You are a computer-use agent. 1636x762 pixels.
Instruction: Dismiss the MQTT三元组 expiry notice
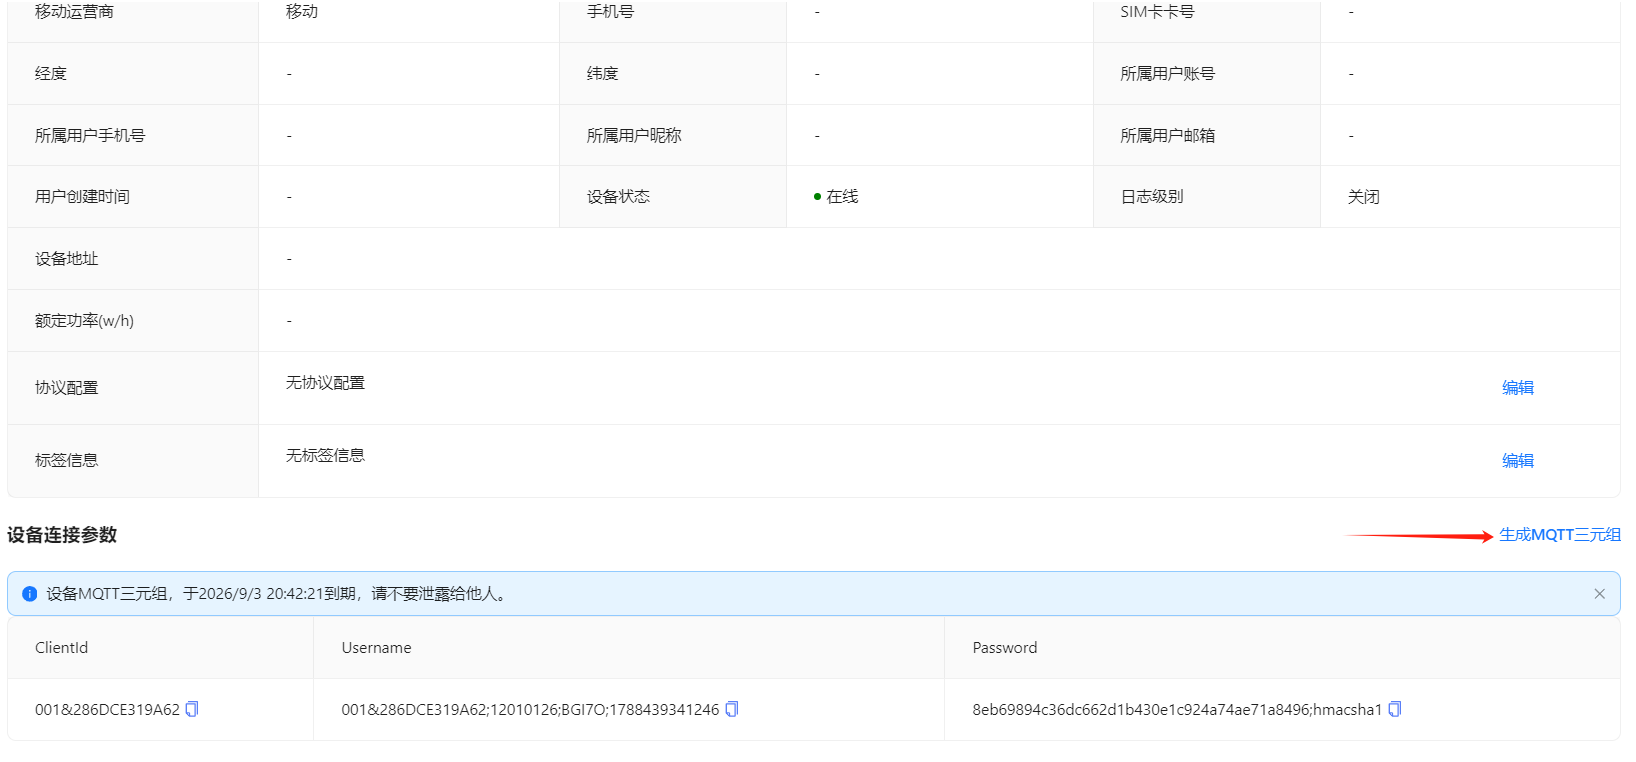click(1599, 594)
